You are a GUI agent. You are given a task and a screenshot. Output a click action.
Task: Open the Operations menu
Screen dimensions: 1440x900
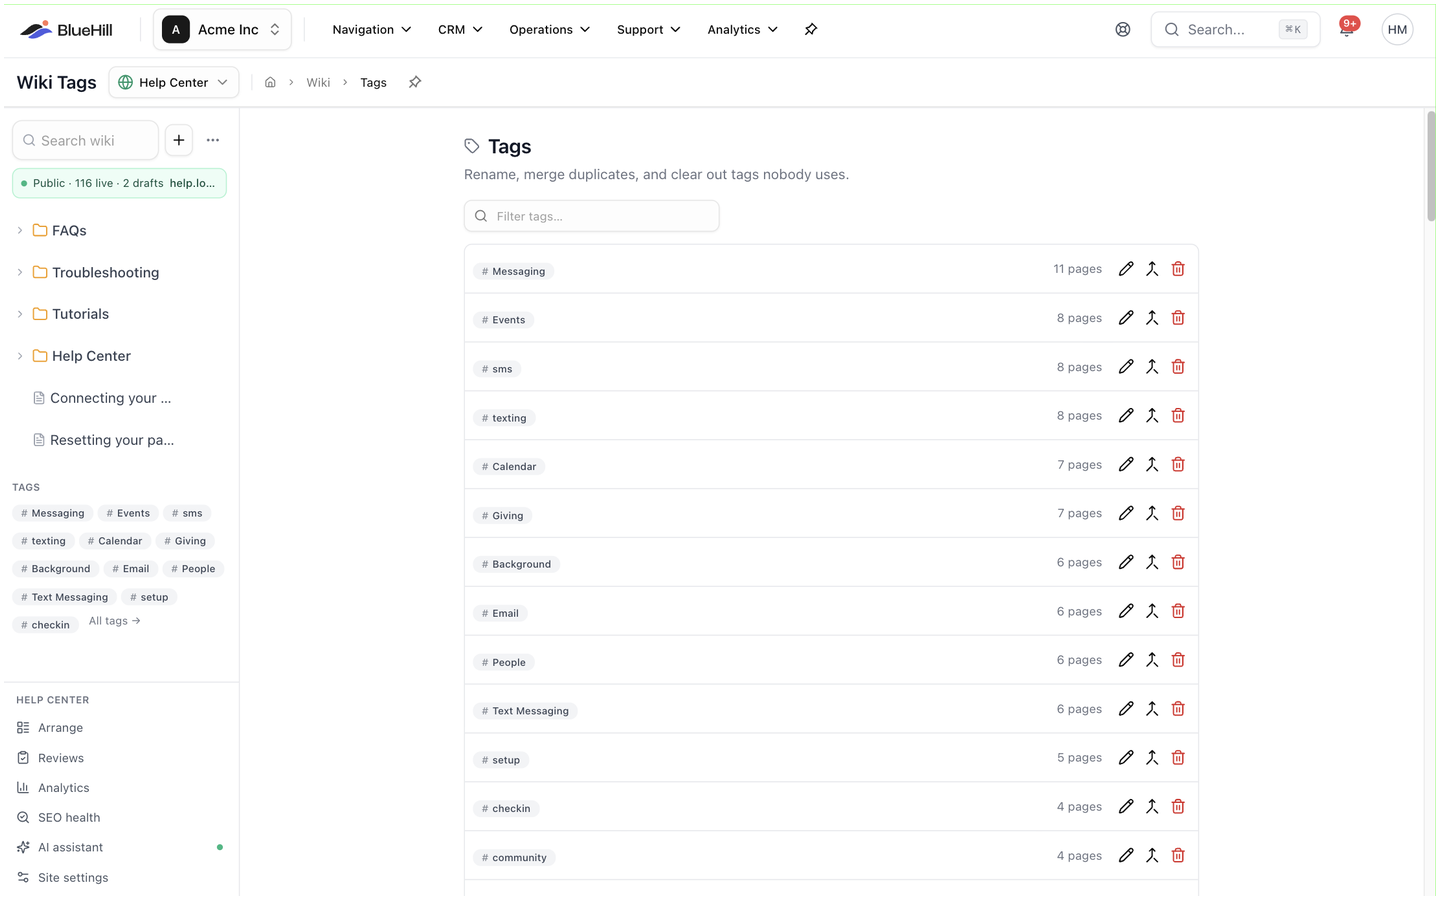pyautogui.click(x=550, y=30)
